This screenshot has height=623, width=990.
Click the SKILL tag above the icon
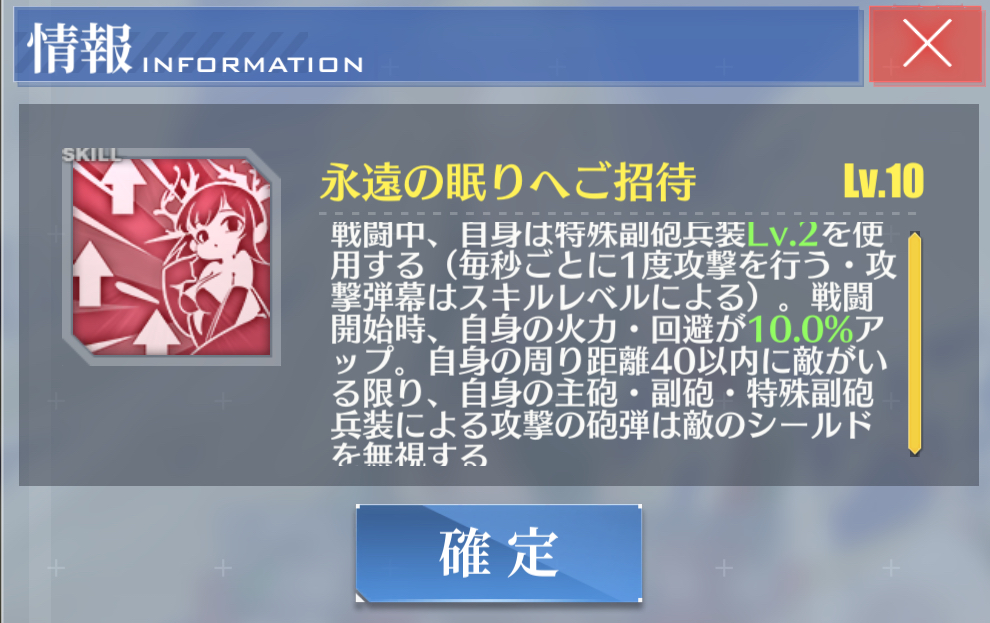pyautogui.click(x=92, y=154)
